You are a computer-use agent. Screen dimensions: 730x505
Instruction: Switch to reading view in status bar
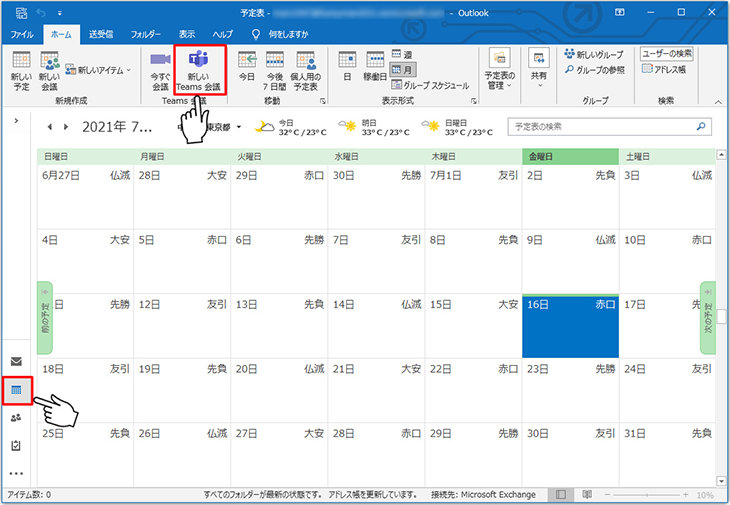587,494
